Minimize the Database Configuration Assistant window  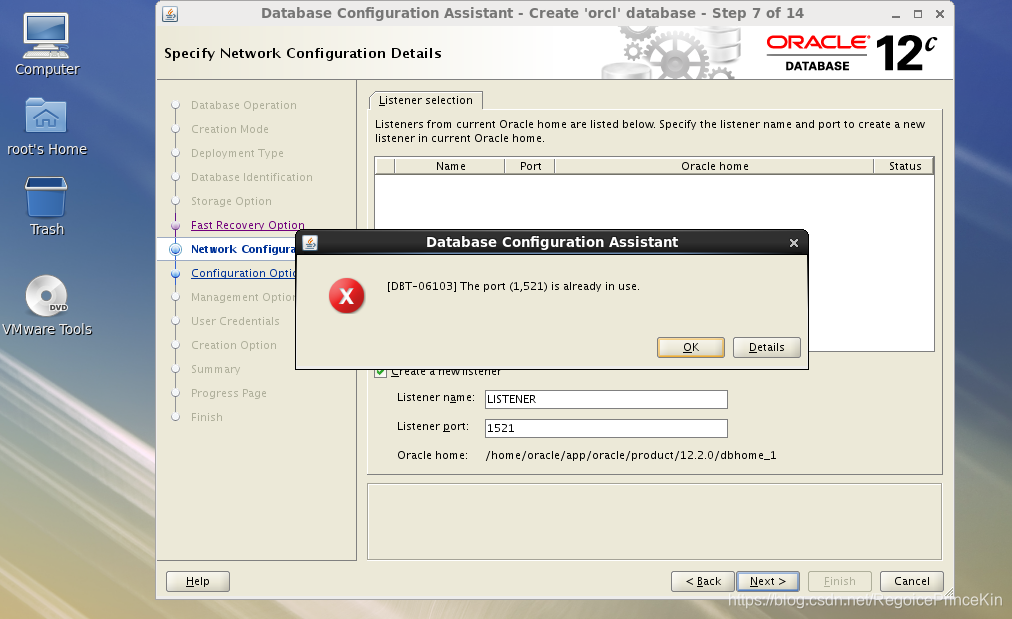(x=896, y=14)
